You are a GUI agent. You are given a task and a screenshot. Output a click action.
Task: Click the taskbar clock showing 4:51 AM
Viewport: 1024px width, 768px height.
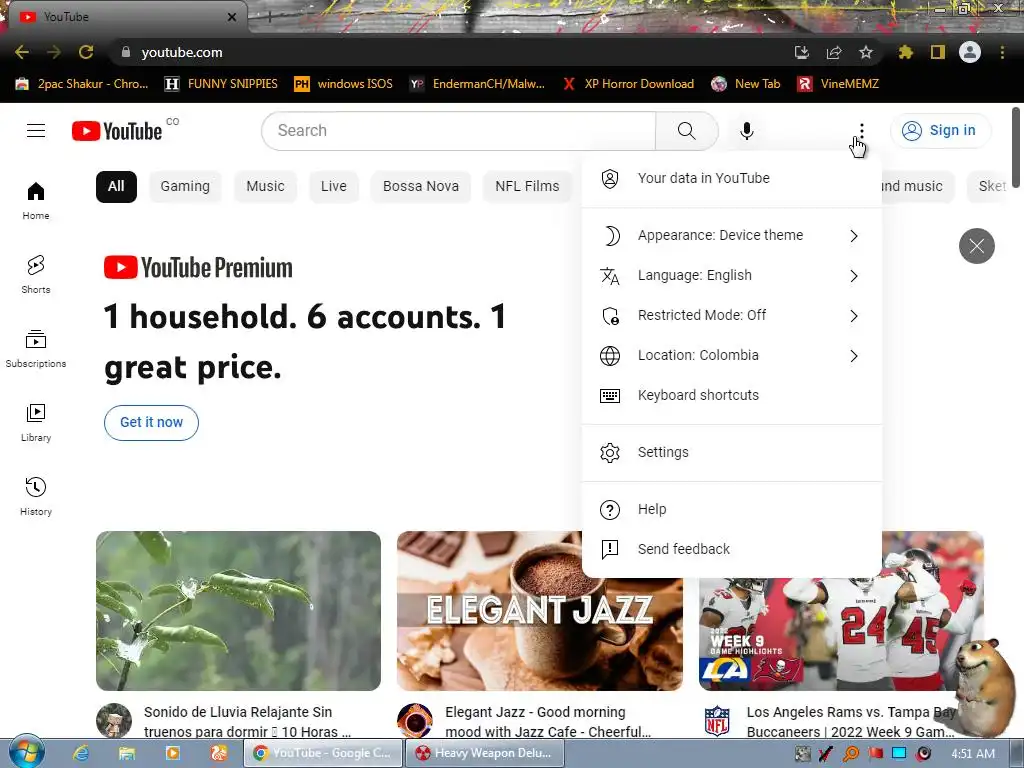tap(973, 754)
